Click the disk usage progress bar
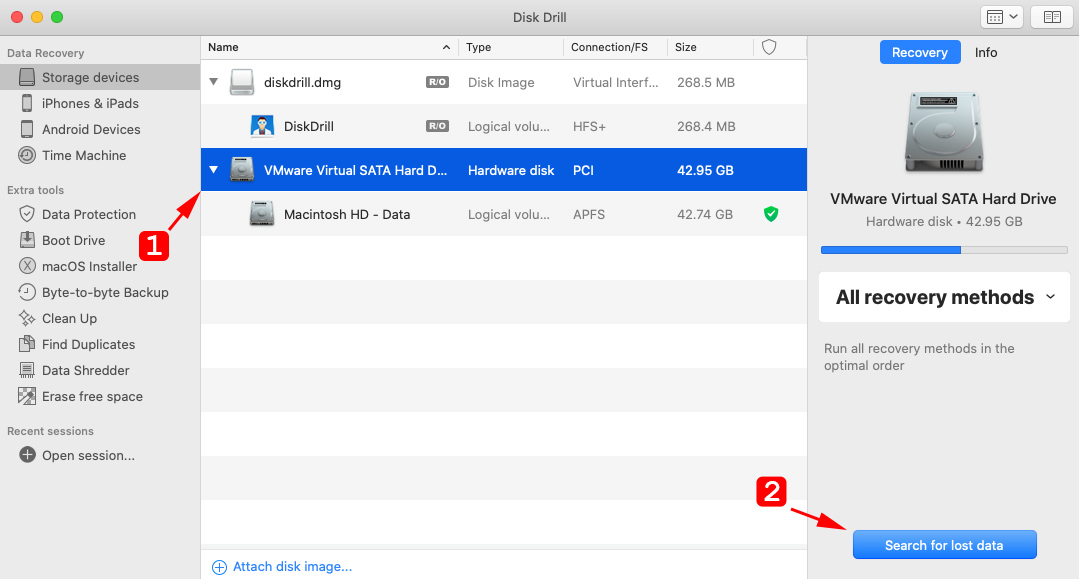Image resolution: width=1079 pixels, height=579 pixels. click(944, 250)
